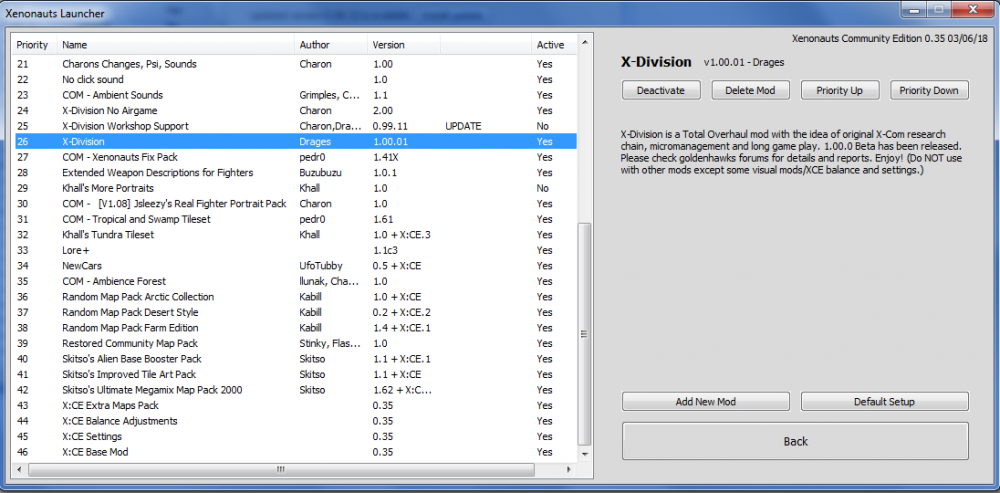Lower mod with Priority Down button
1000x493 pixels.
point(929,91)
